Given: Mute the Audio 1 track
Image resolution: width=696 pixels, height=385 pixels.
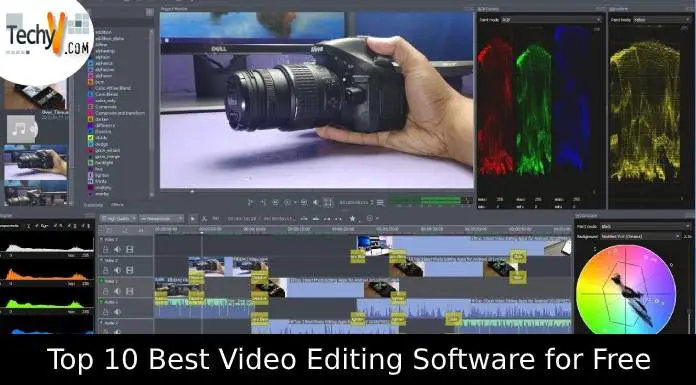Looking at the screenshot, I should [x=117, y=312].
